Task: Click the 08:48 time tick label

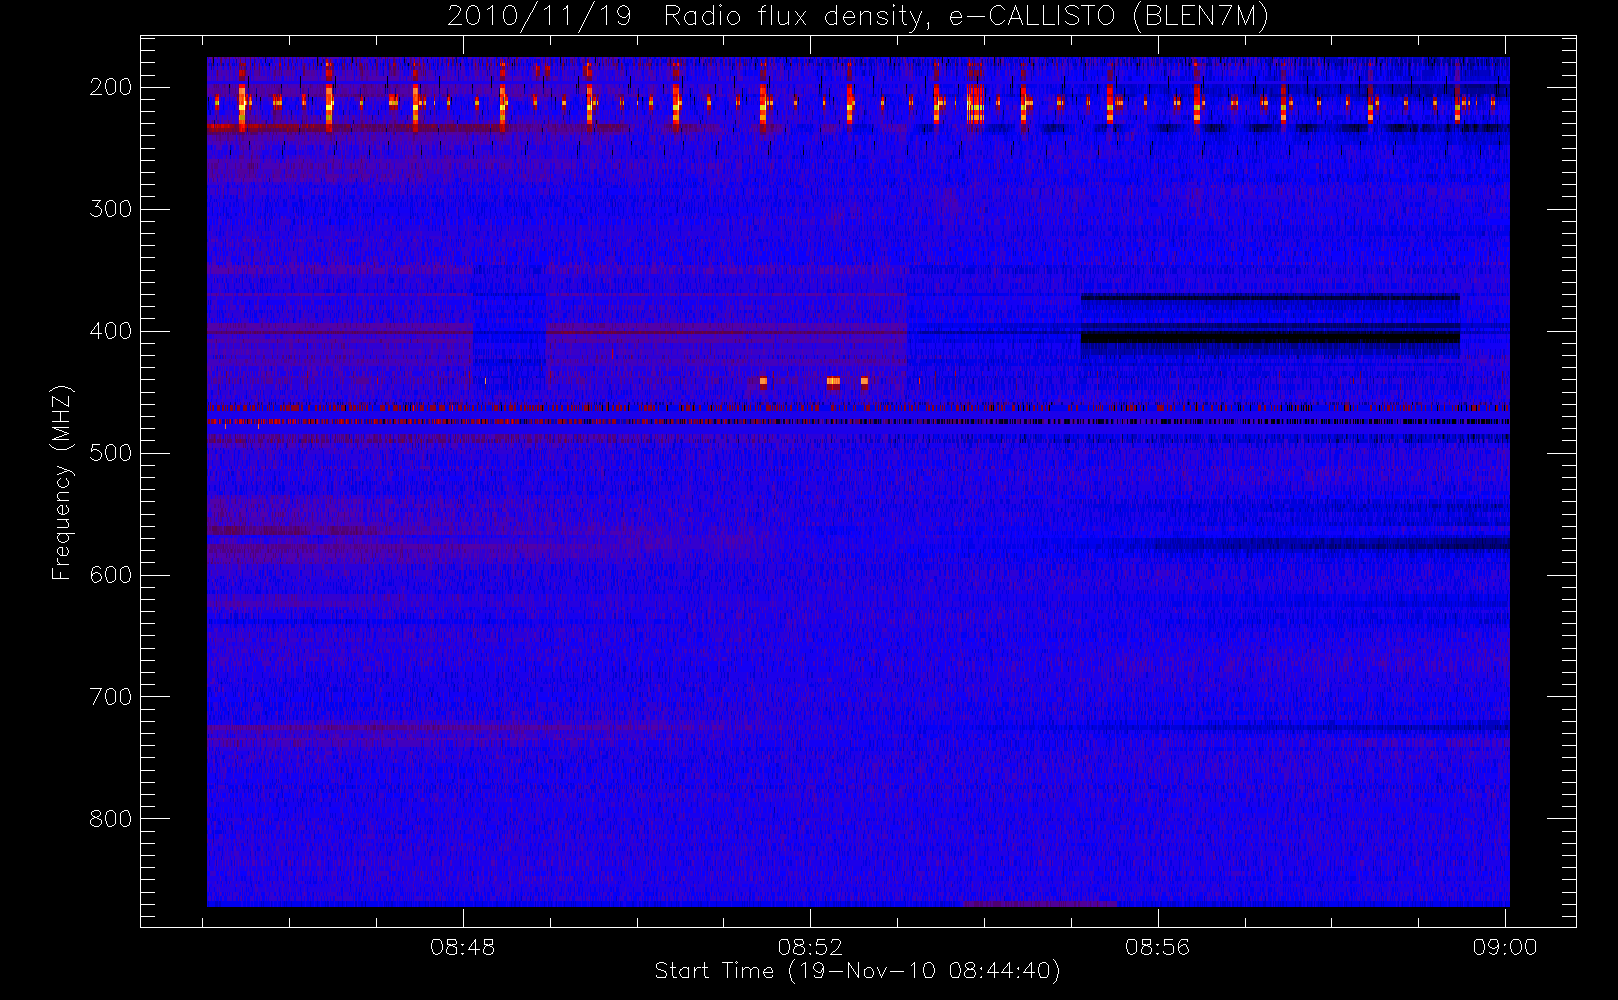Action: (462, 947)
